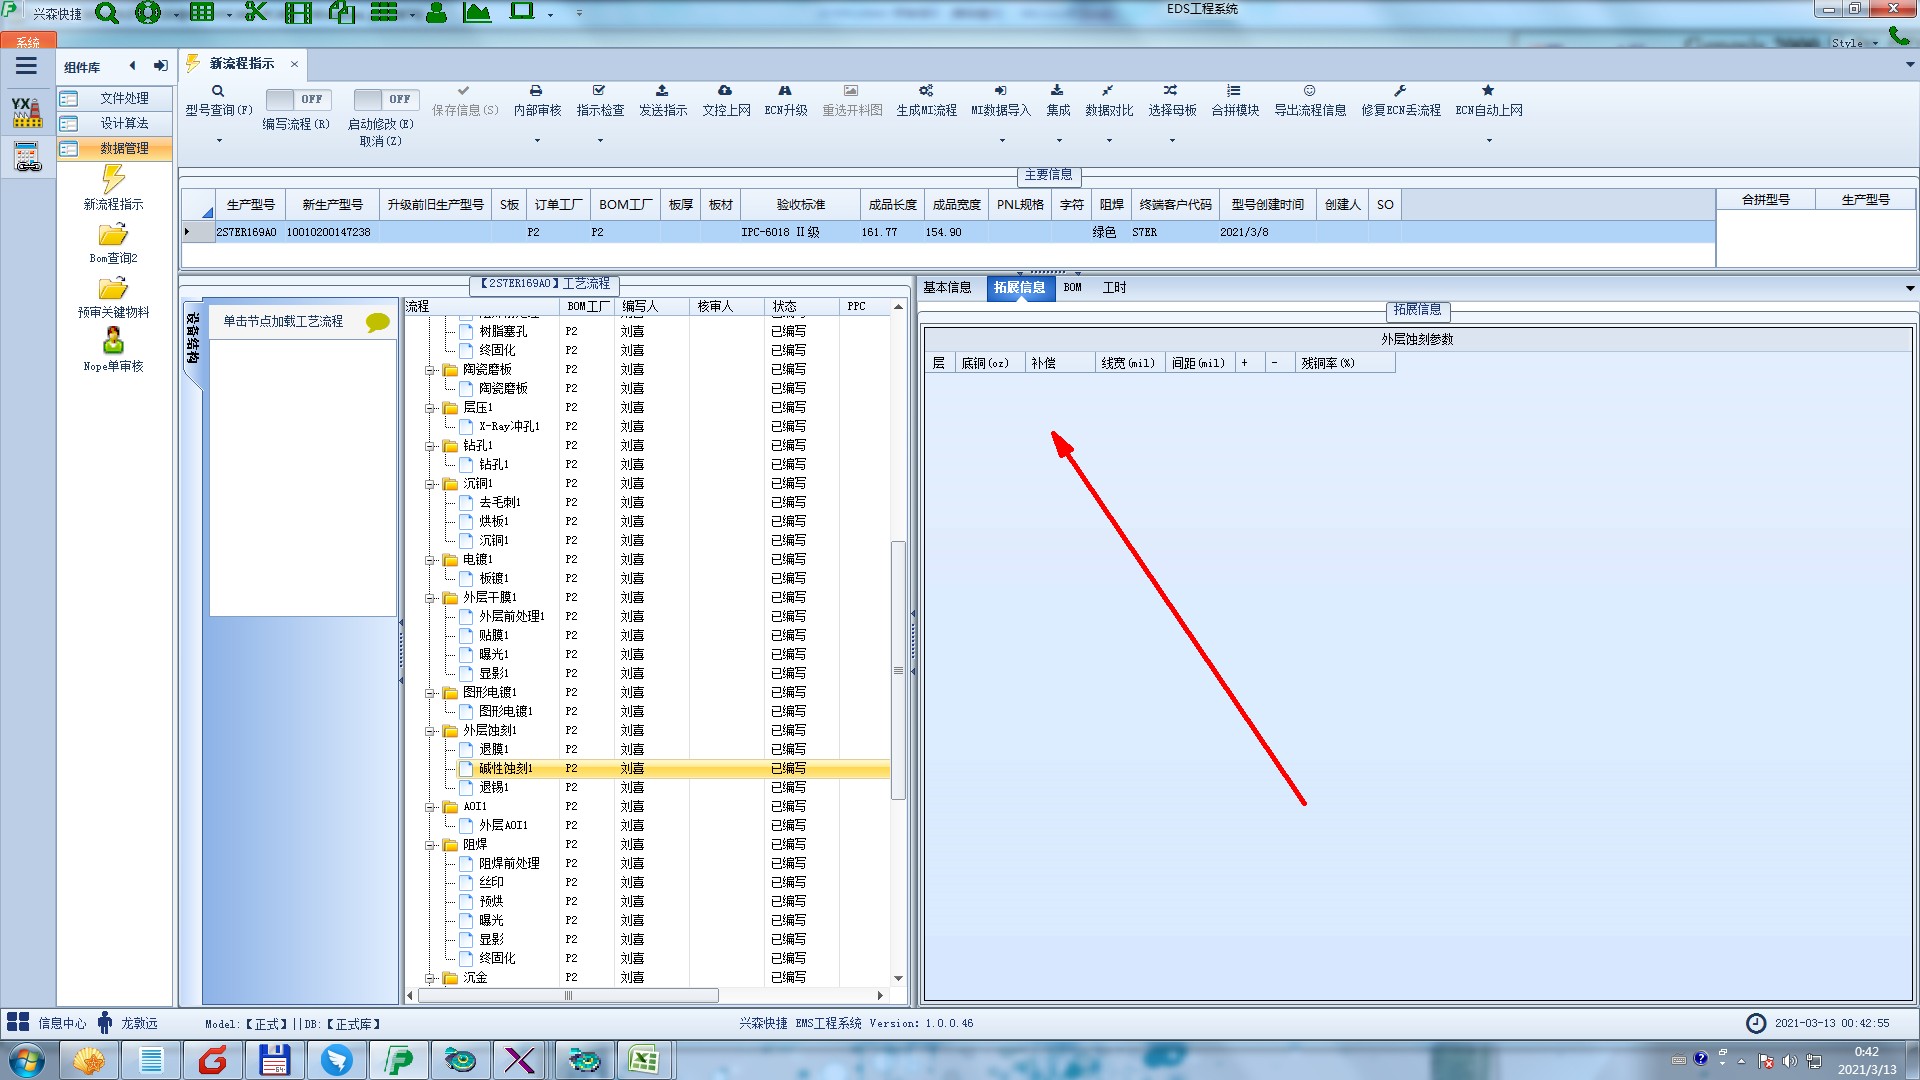Screen dimensions: 1920x1080
Task: Collapse the 外层蚀刻1 tree node
Action: click(430, 731)
